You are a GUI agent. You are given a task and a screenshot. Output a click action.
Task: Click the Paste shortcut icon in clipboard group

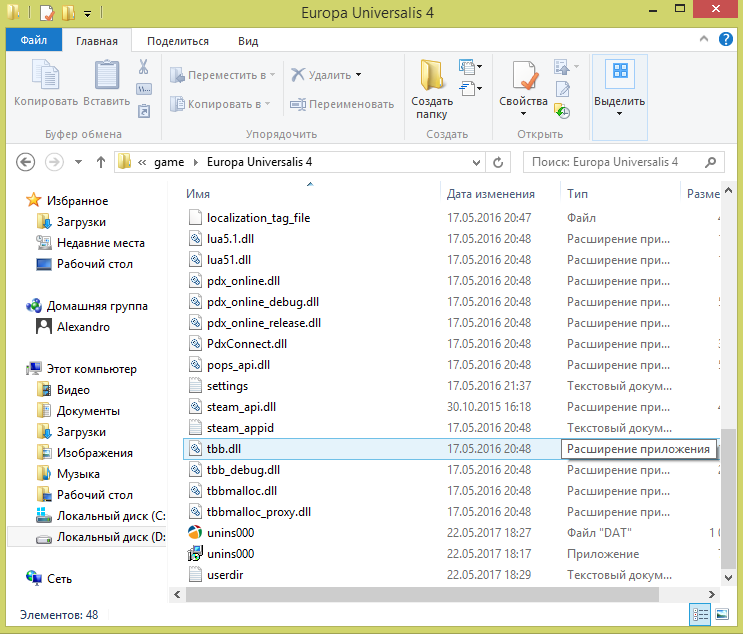pos(144,111)
